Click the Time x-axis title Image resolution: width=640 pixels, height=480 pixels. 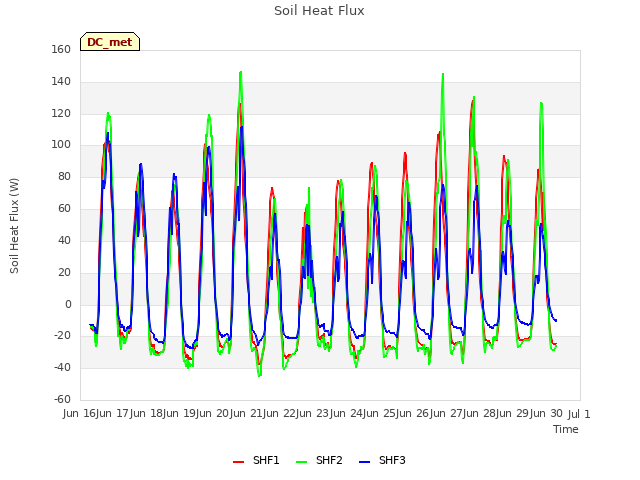[566, 429]
